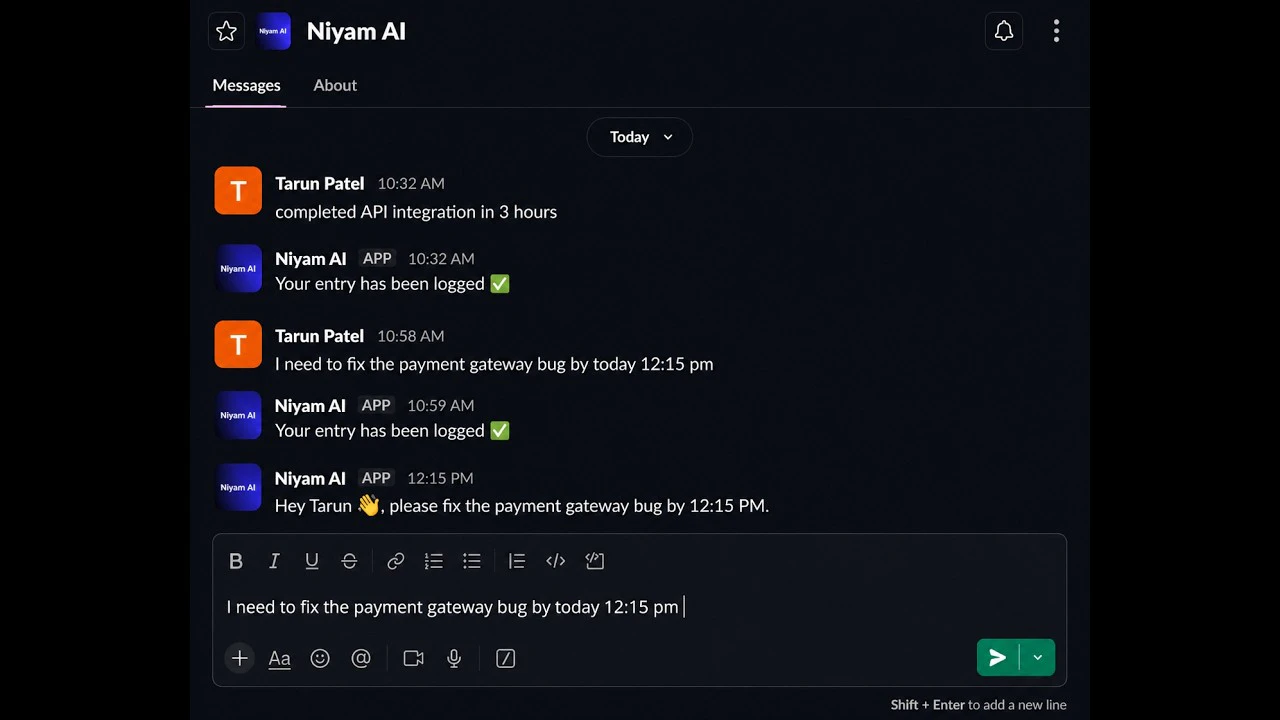1280x720 pixels.
Task: Start a bulleted list
Action: coord(472,561)
